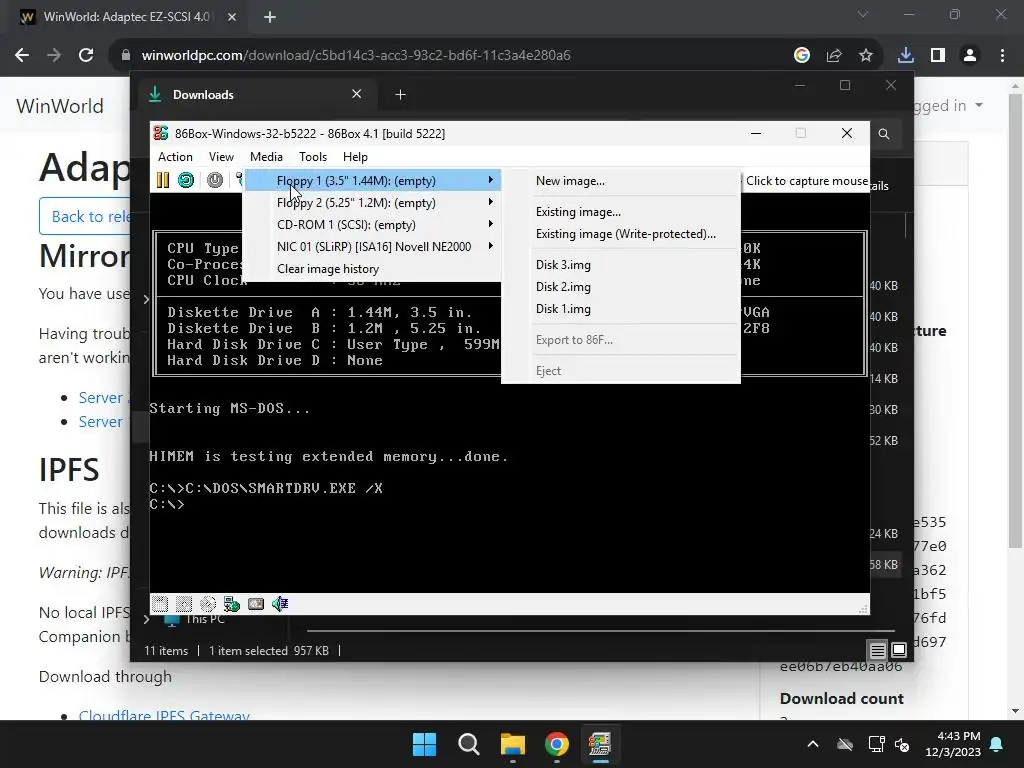Open notification bell in taskbar
Image resolution: width=1024 pixels, height=768 pixels.
tap(997, 744)
